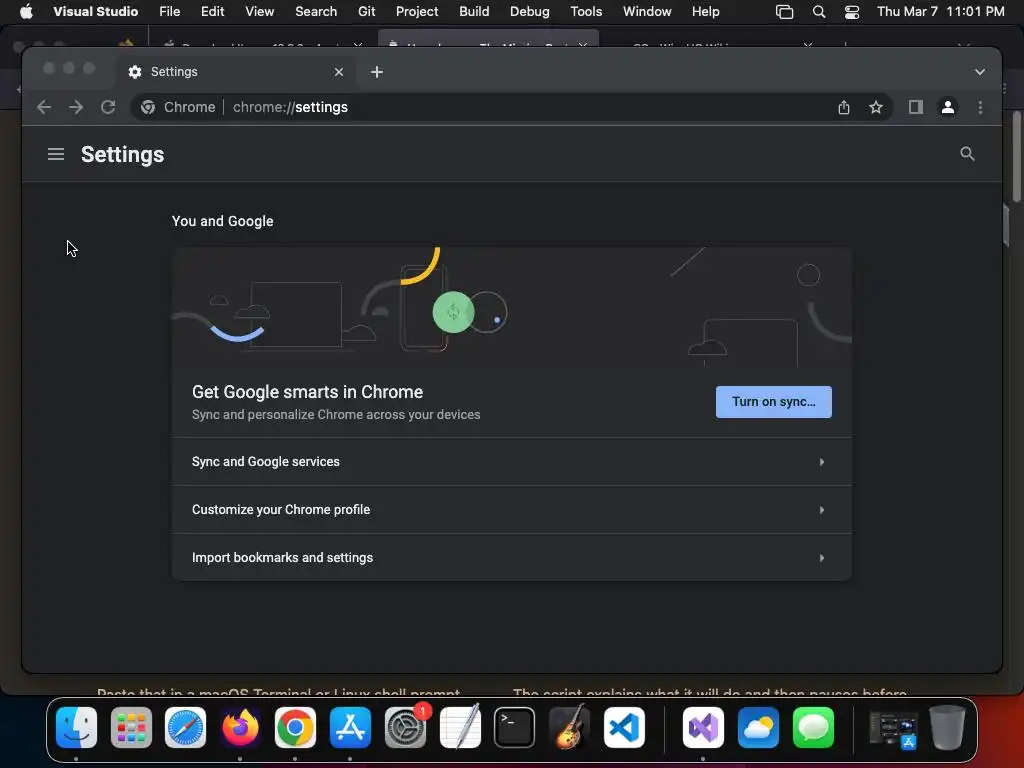Go back with the Chrome back arrow
This screenshot has height=768, width=1024.
[44, 107]
